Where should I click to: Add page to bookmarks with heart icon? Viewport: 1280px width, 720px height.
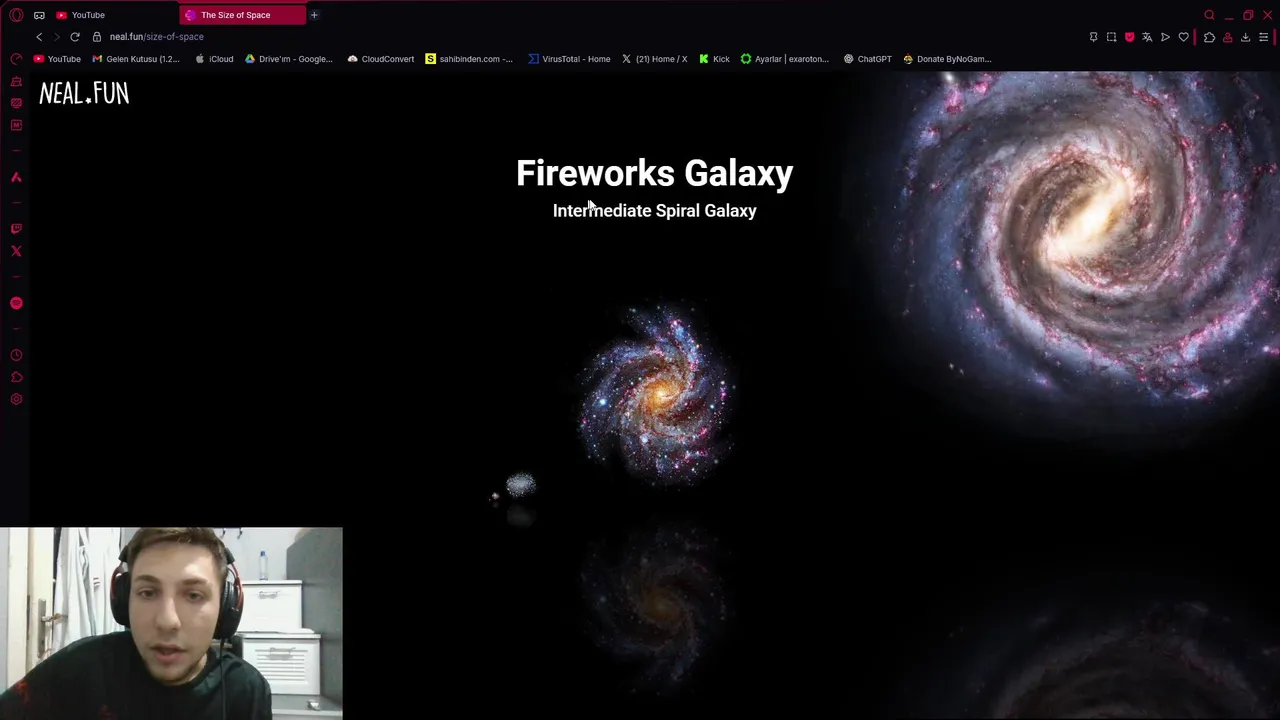click(x=1184, y=37)
